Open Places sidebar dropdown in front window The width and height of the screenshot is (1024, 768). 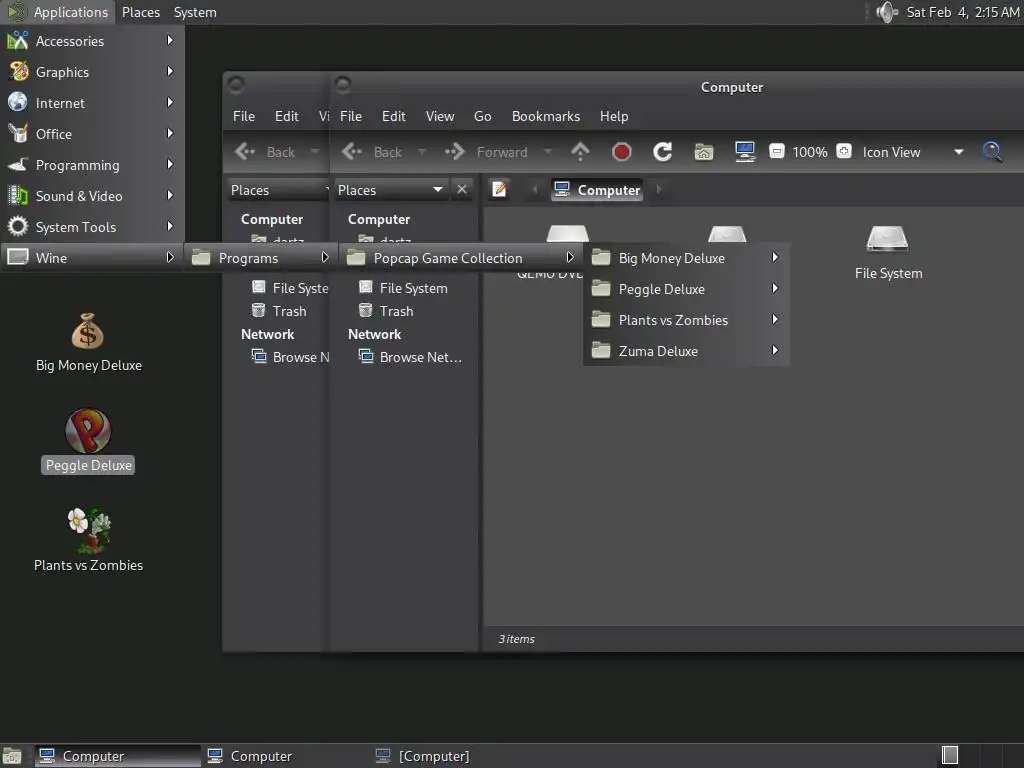click(391, 190)
